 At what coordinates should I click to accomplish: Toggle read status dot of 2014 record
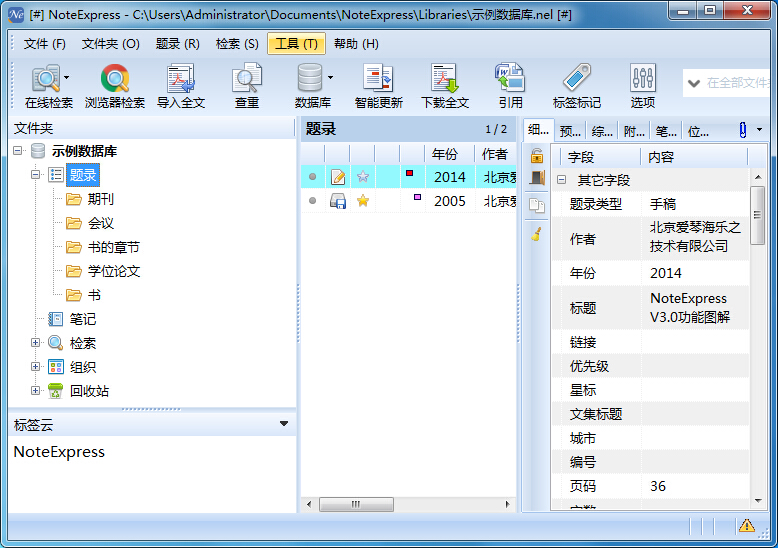[312, 177]
